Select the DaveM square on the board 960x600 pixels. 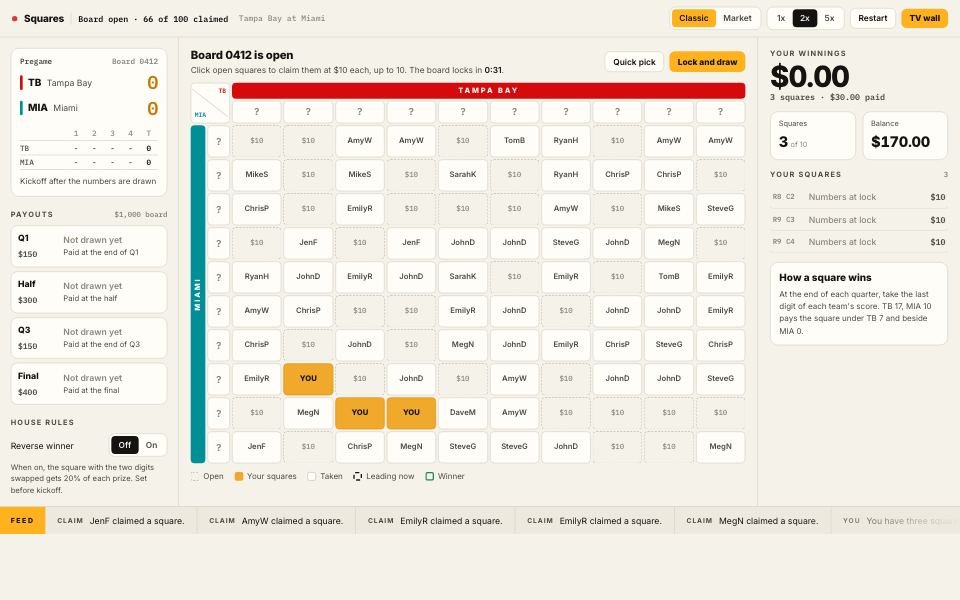(463, 413)
